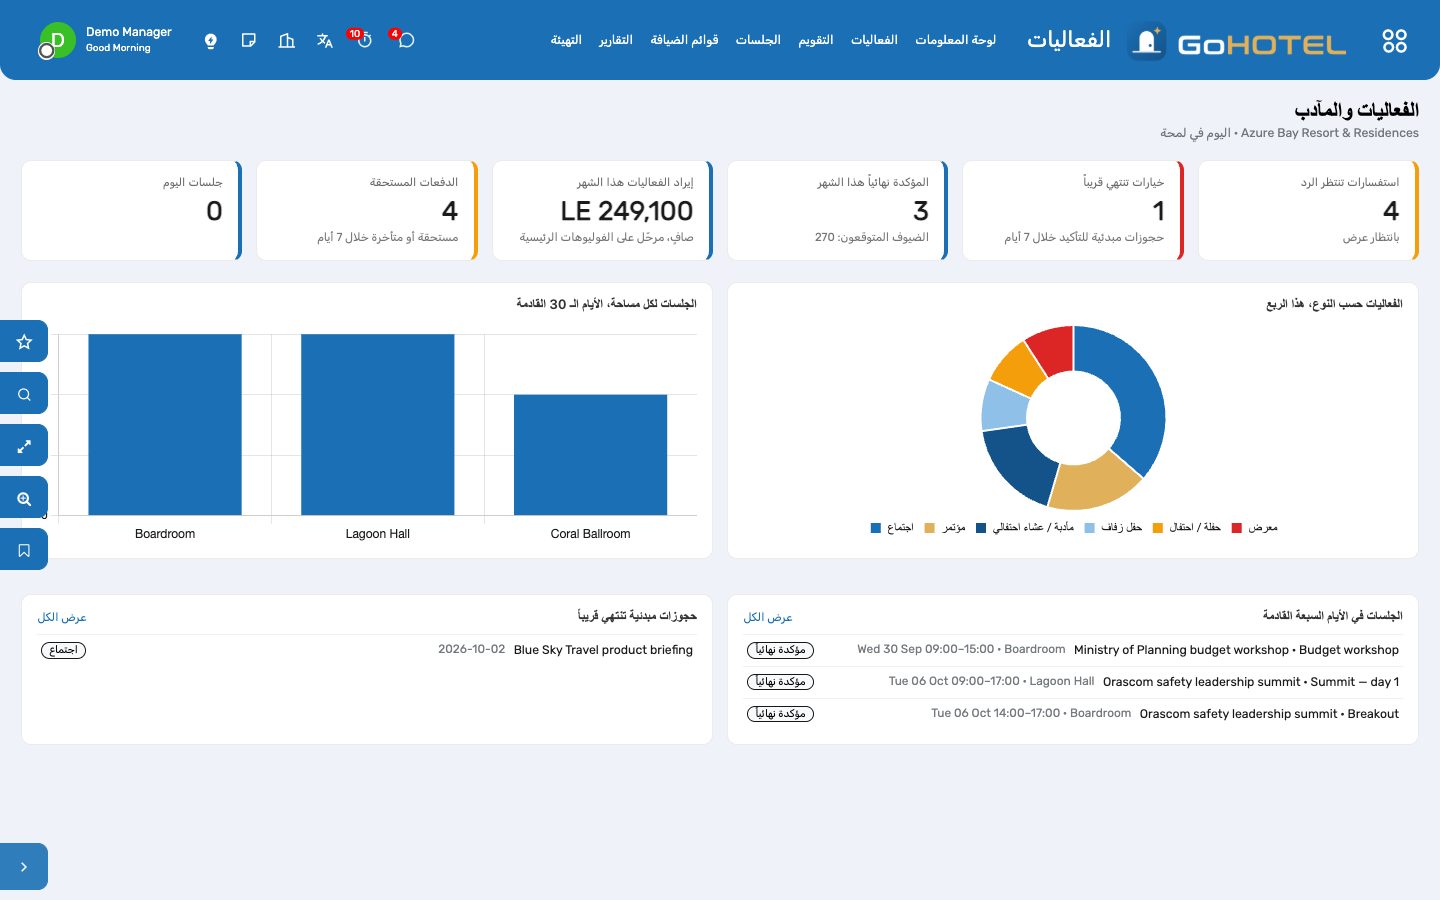Open the جلسات اليوم card
The width and height of the screenshot is (1440, 900).
(132, 210)
